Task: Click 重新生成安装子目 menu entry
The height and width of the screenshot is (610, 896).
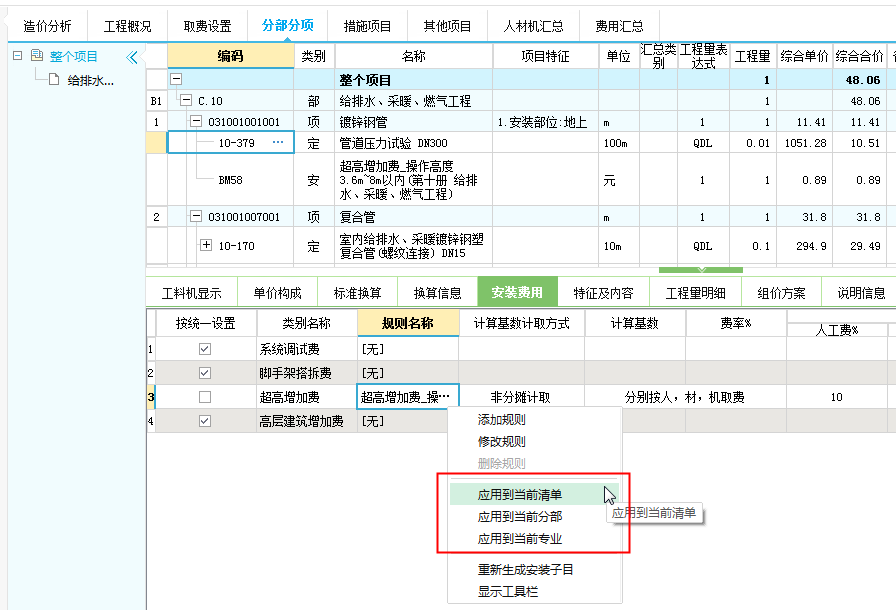Action: coord(525,570)
